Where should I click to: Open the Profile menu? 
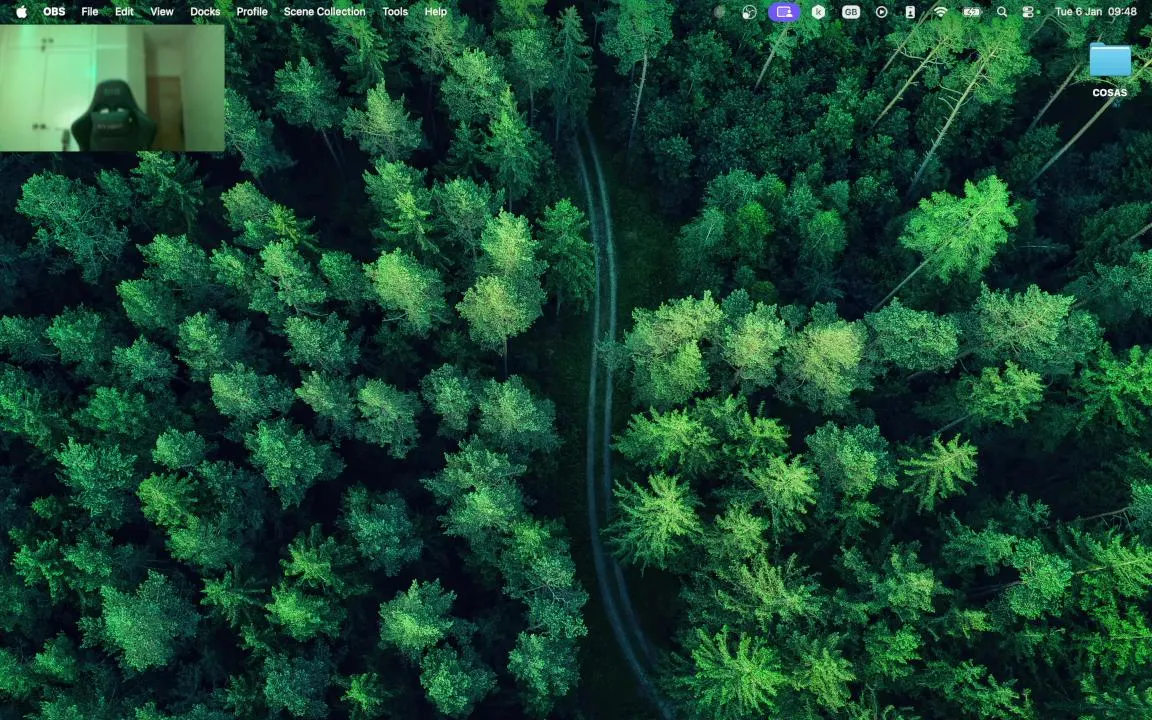click(x=252, y=12)
